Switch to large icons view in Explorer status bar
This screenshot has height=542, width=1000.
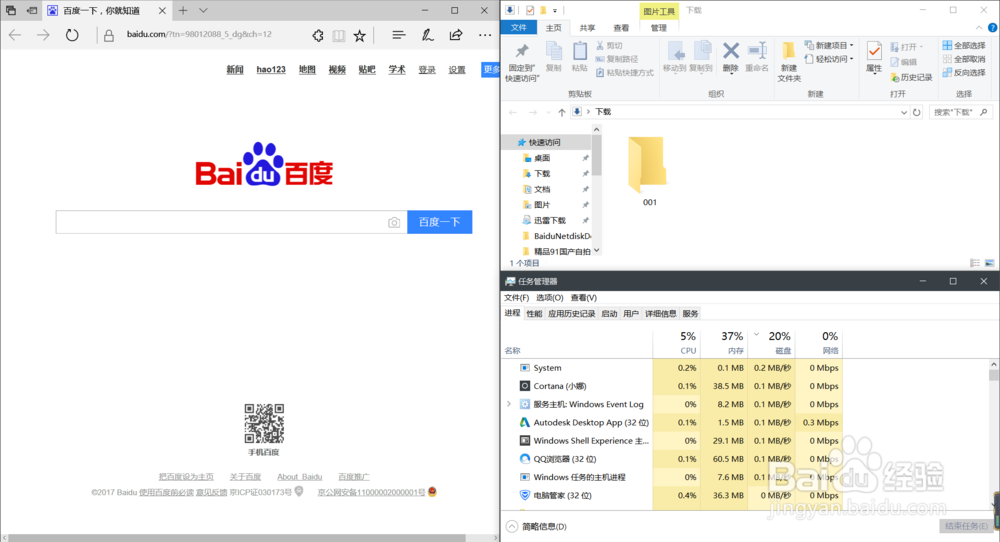[x=989, y=263]
